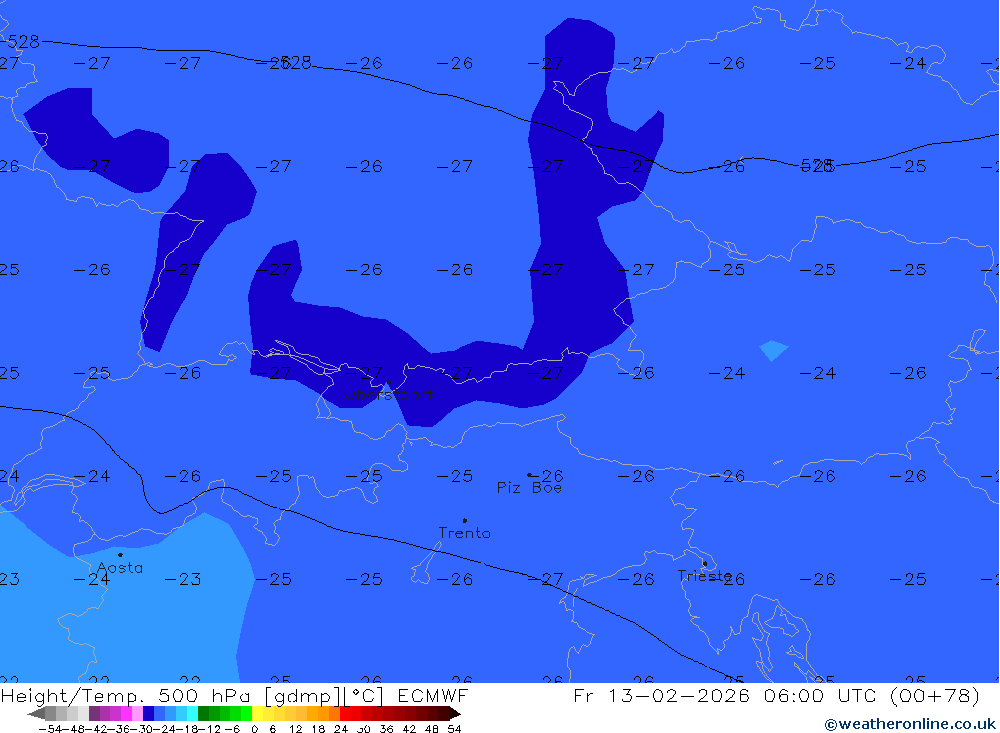1000x733 pixels.
Task: Click the '0' legend scale value
Action: click(x=254, y=729)
